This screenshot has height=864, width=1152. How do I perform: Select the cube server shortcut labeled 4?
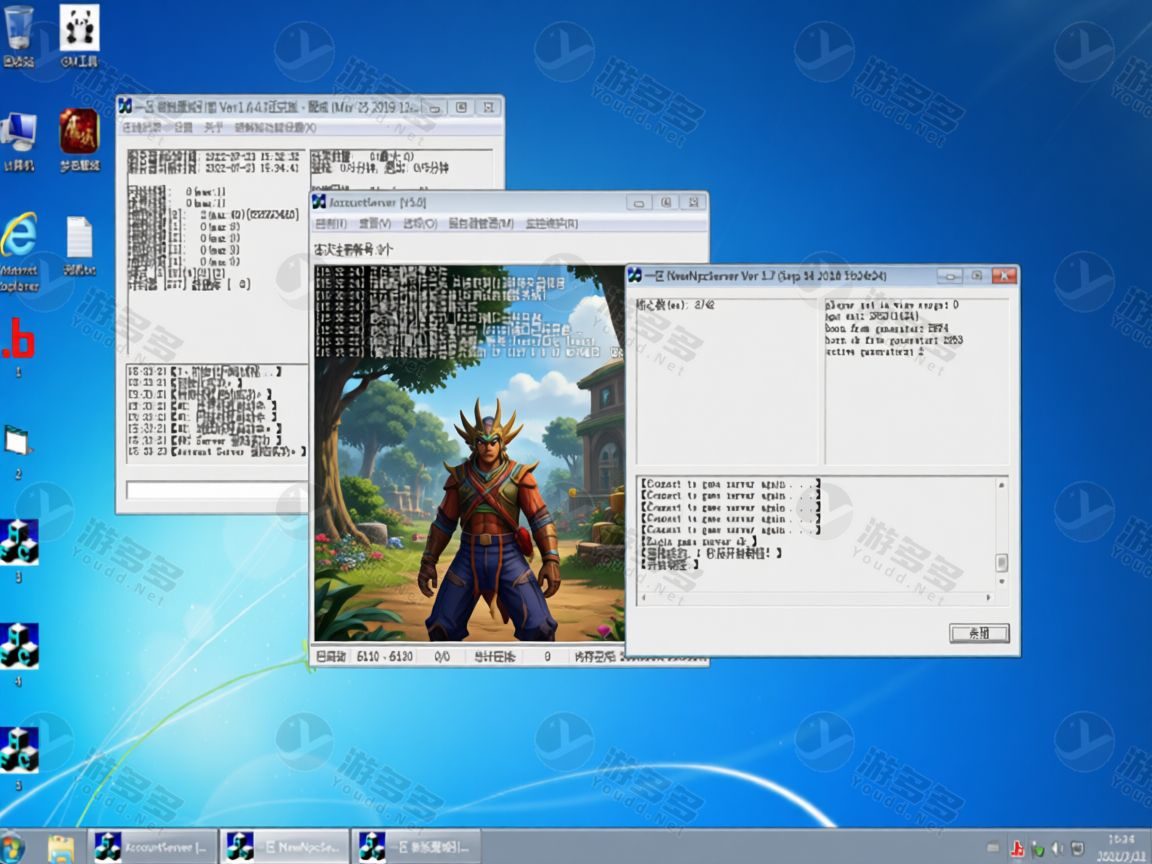pos(19,646)
